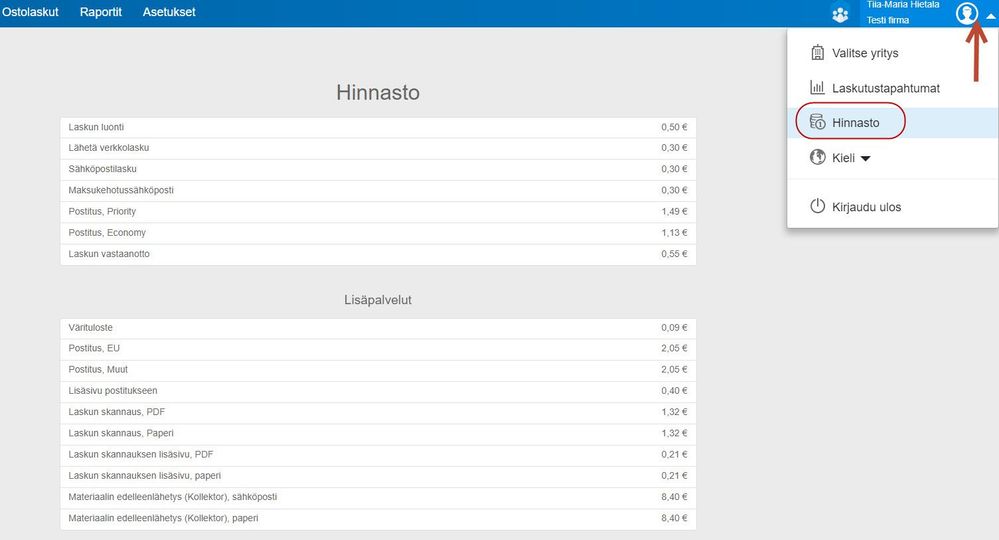Open the Raportit menu
The width and height of the screenshot is (999, 540).
pyautogui.click(x=101, y=12)
